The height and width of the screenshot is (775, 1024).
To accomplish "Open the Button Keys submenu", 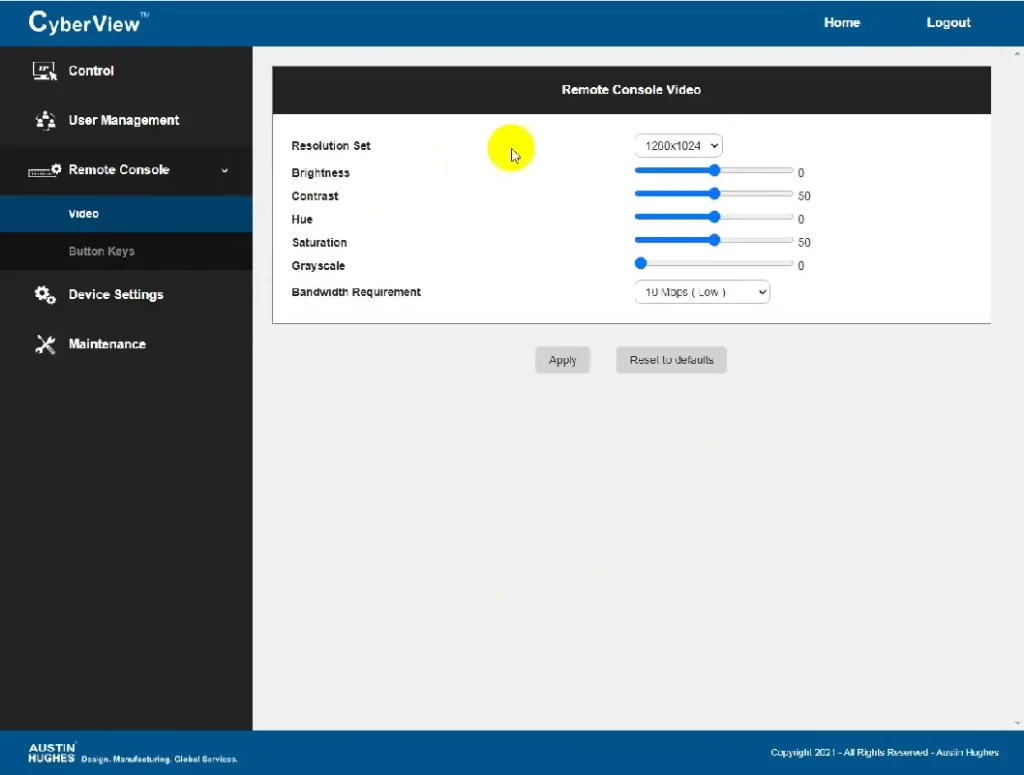I will 126,251.
